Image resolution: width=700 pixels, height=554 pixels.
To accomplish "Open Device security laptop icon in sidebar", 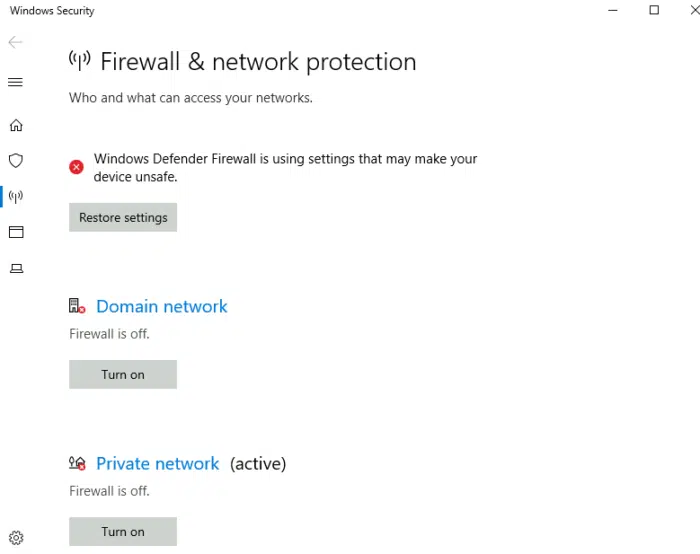I will click(x=16, y=268).
